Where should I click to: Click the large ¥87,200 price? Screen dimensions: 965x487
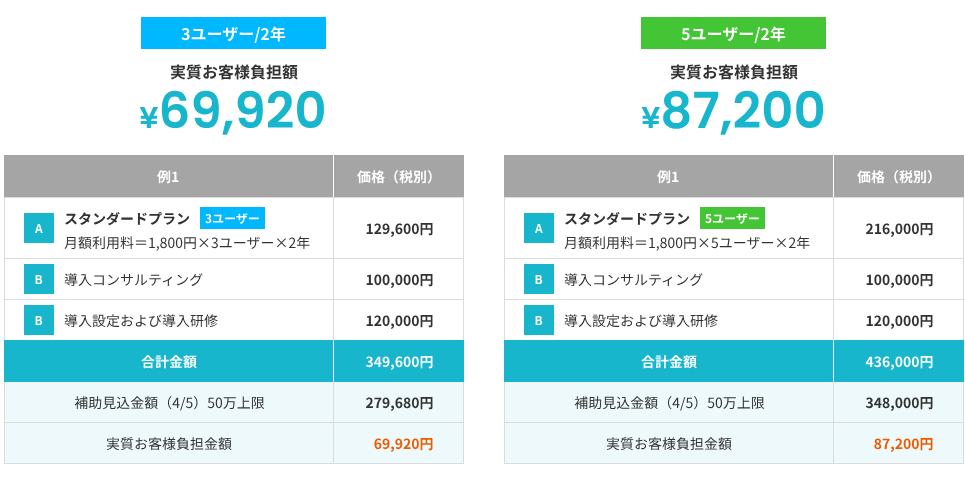point(733,110)
